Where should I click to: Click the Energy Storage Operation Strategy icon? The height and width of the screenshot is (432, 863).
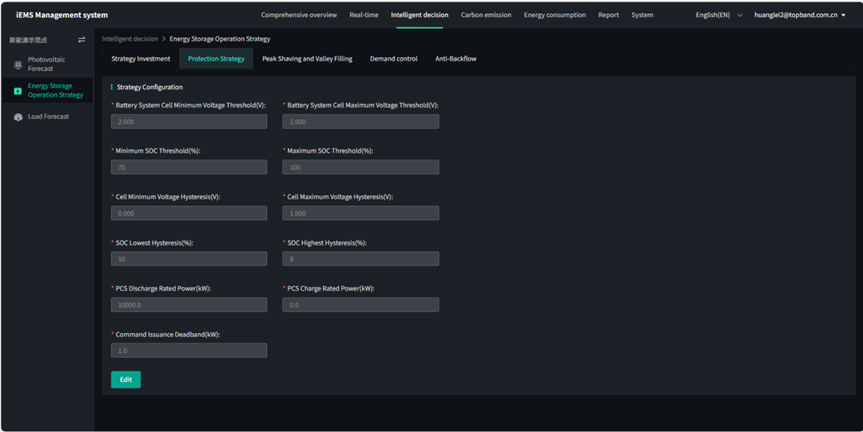coord(18,91)
